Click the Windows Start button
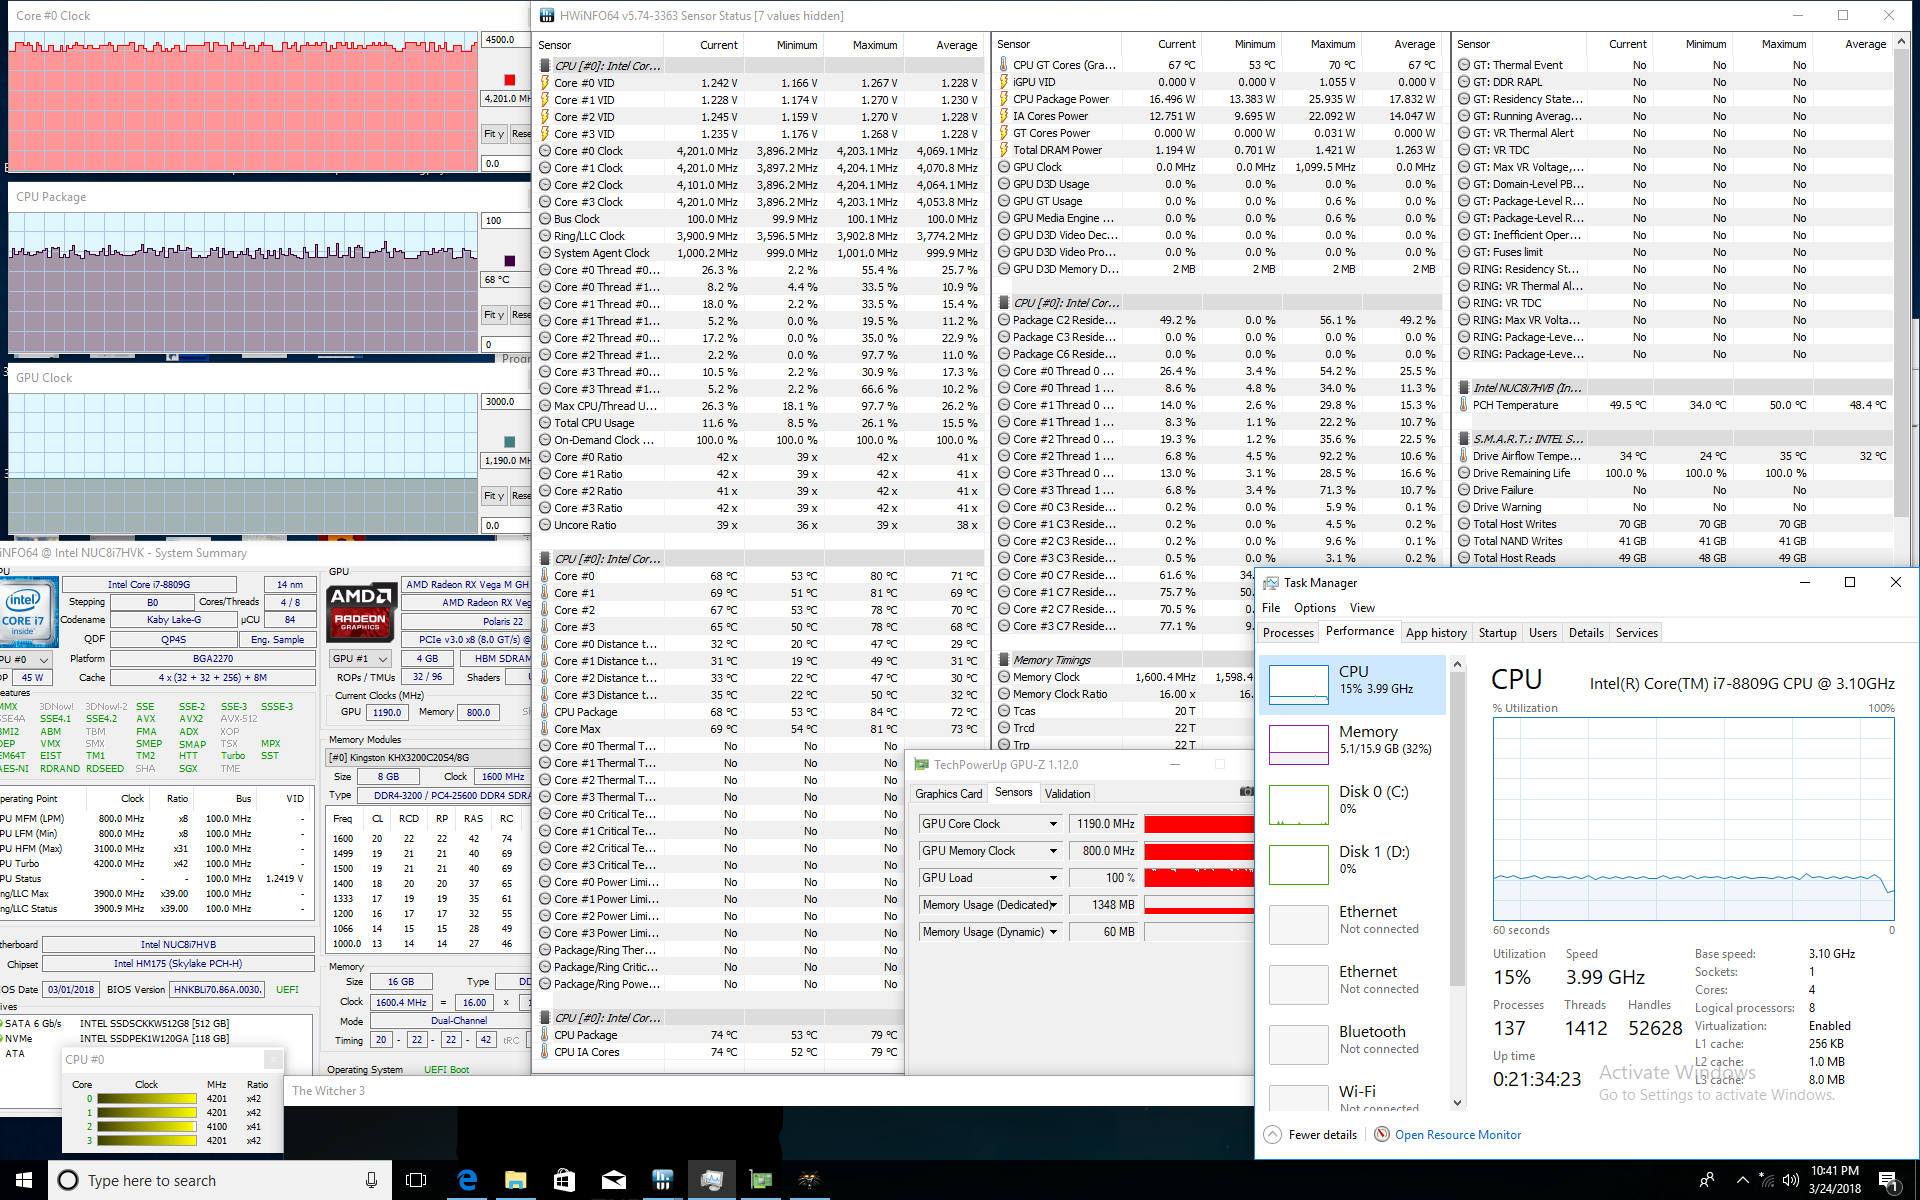Screen dimensions: 1920x1200 click(24, 1180)
